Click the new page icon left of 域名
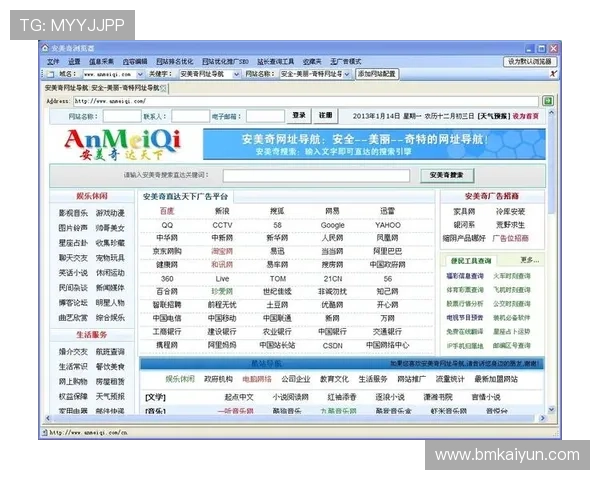 [x=50, y=74]
